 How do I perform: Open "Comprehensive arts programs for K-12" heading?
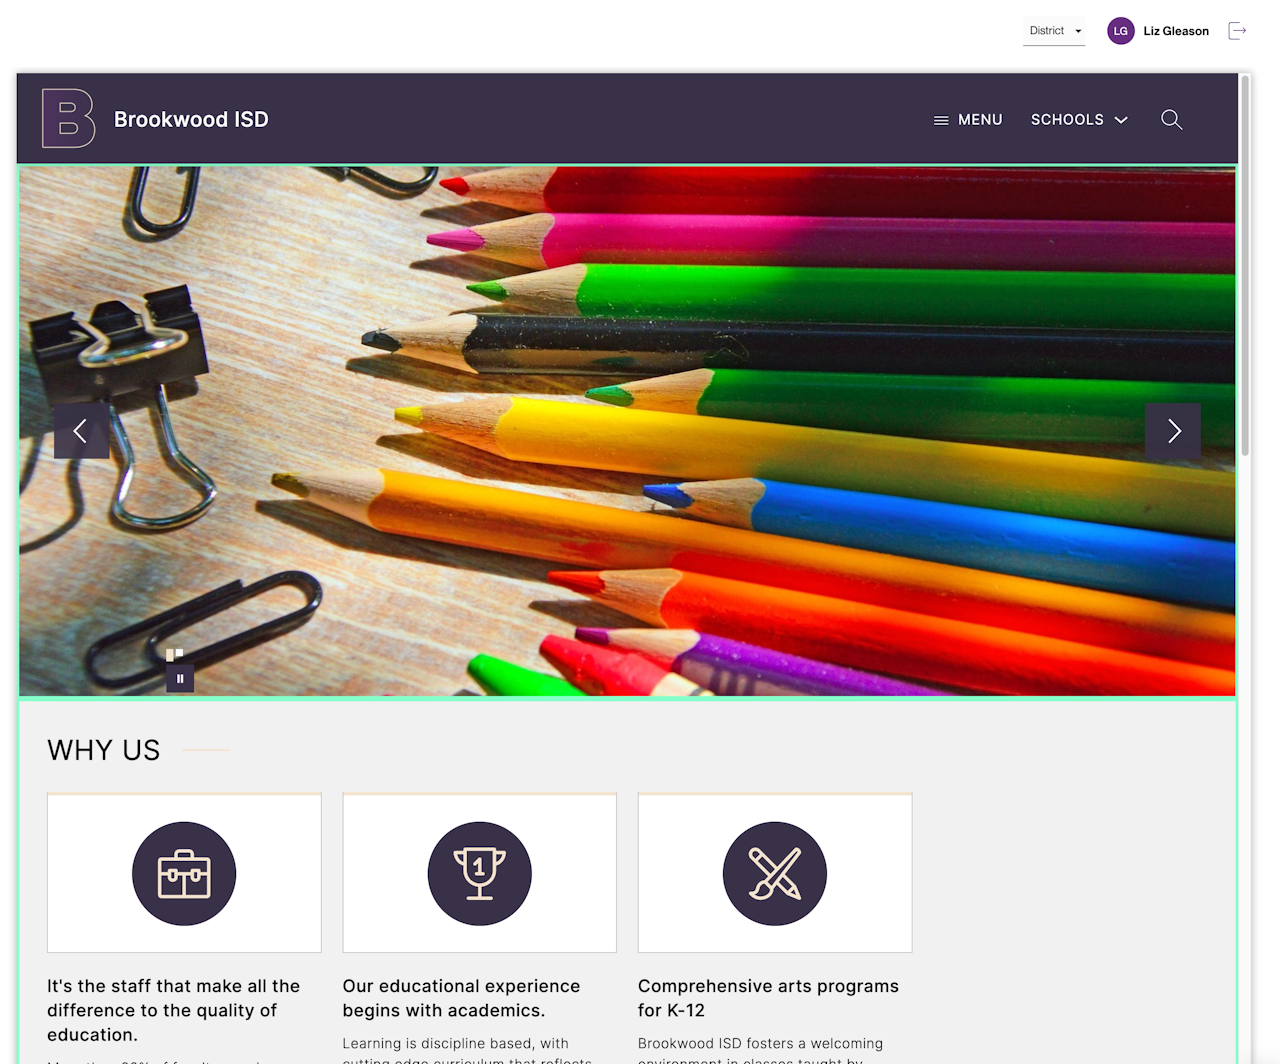[768, 998]
